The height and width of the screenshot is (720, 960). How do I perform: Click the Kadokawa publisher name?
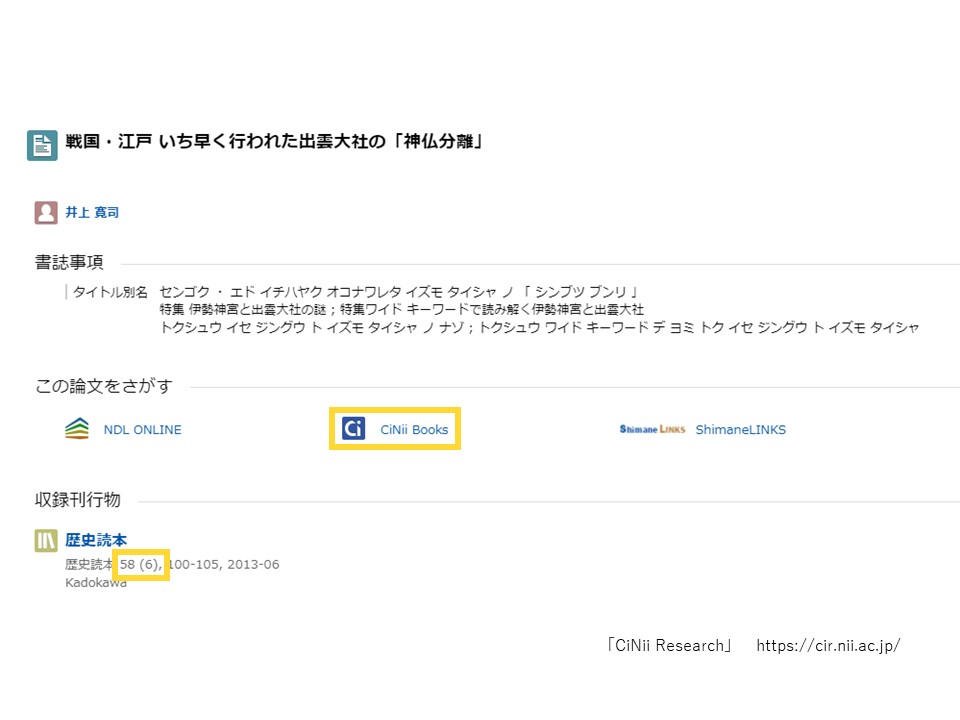point(96,583)
